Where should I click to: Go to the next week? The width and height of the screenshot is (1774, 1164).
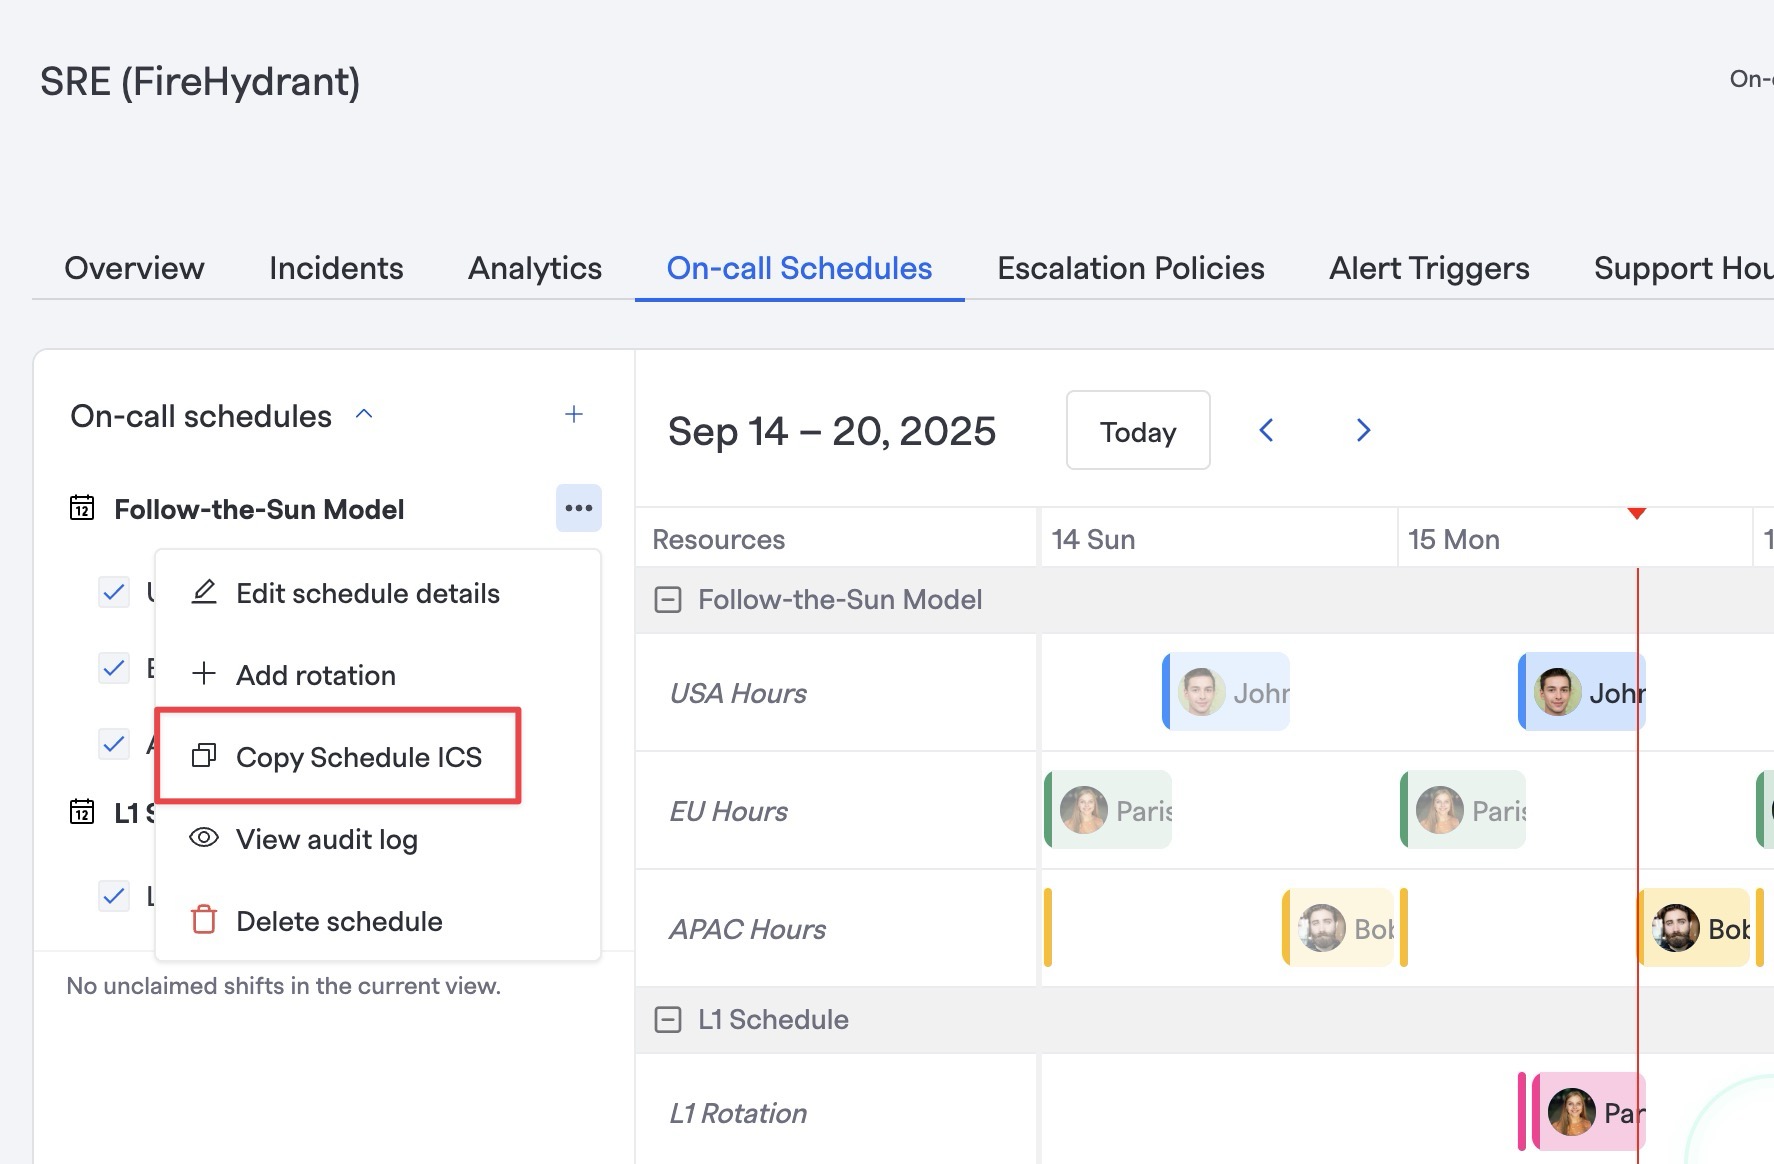[1363, 431]
